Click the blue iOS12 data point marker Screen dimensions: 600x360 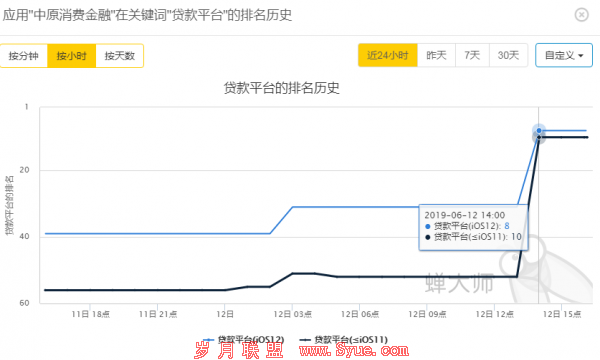pos(539,130)
